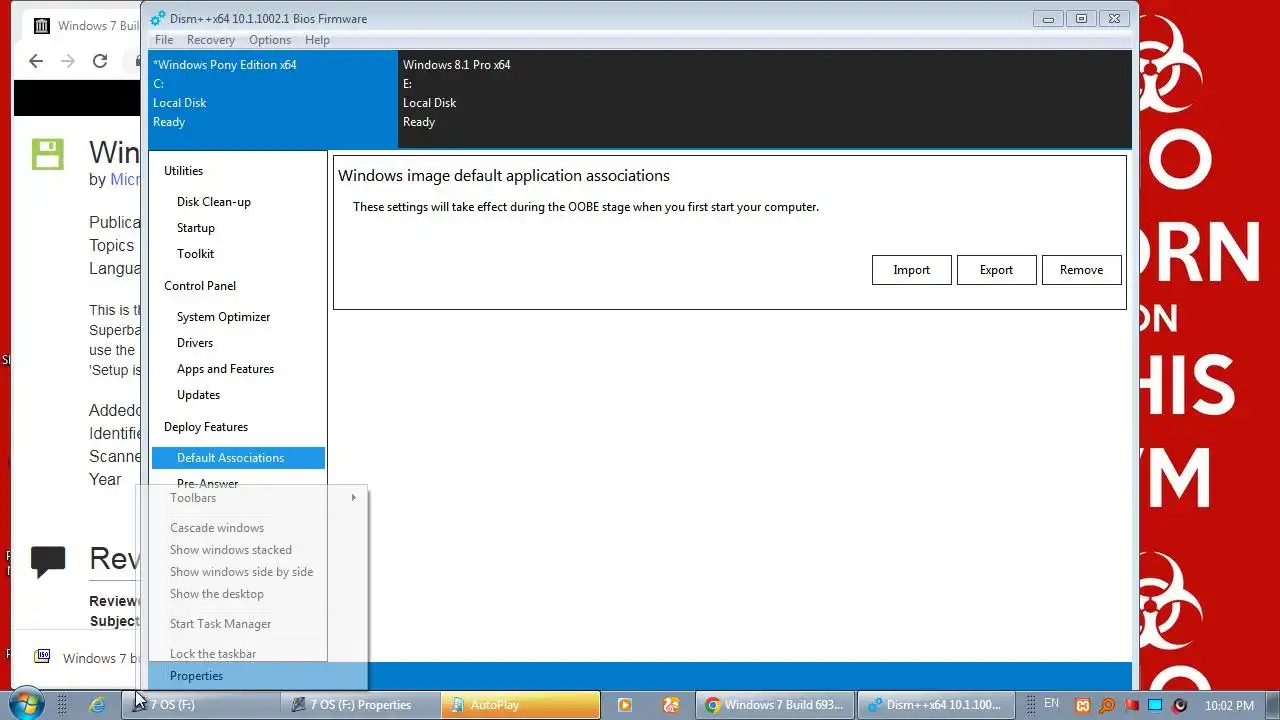Click the speech bubble Reviews icon in Chrome
Viewport: 1280px width, 720px height.
tap(48, 561)
